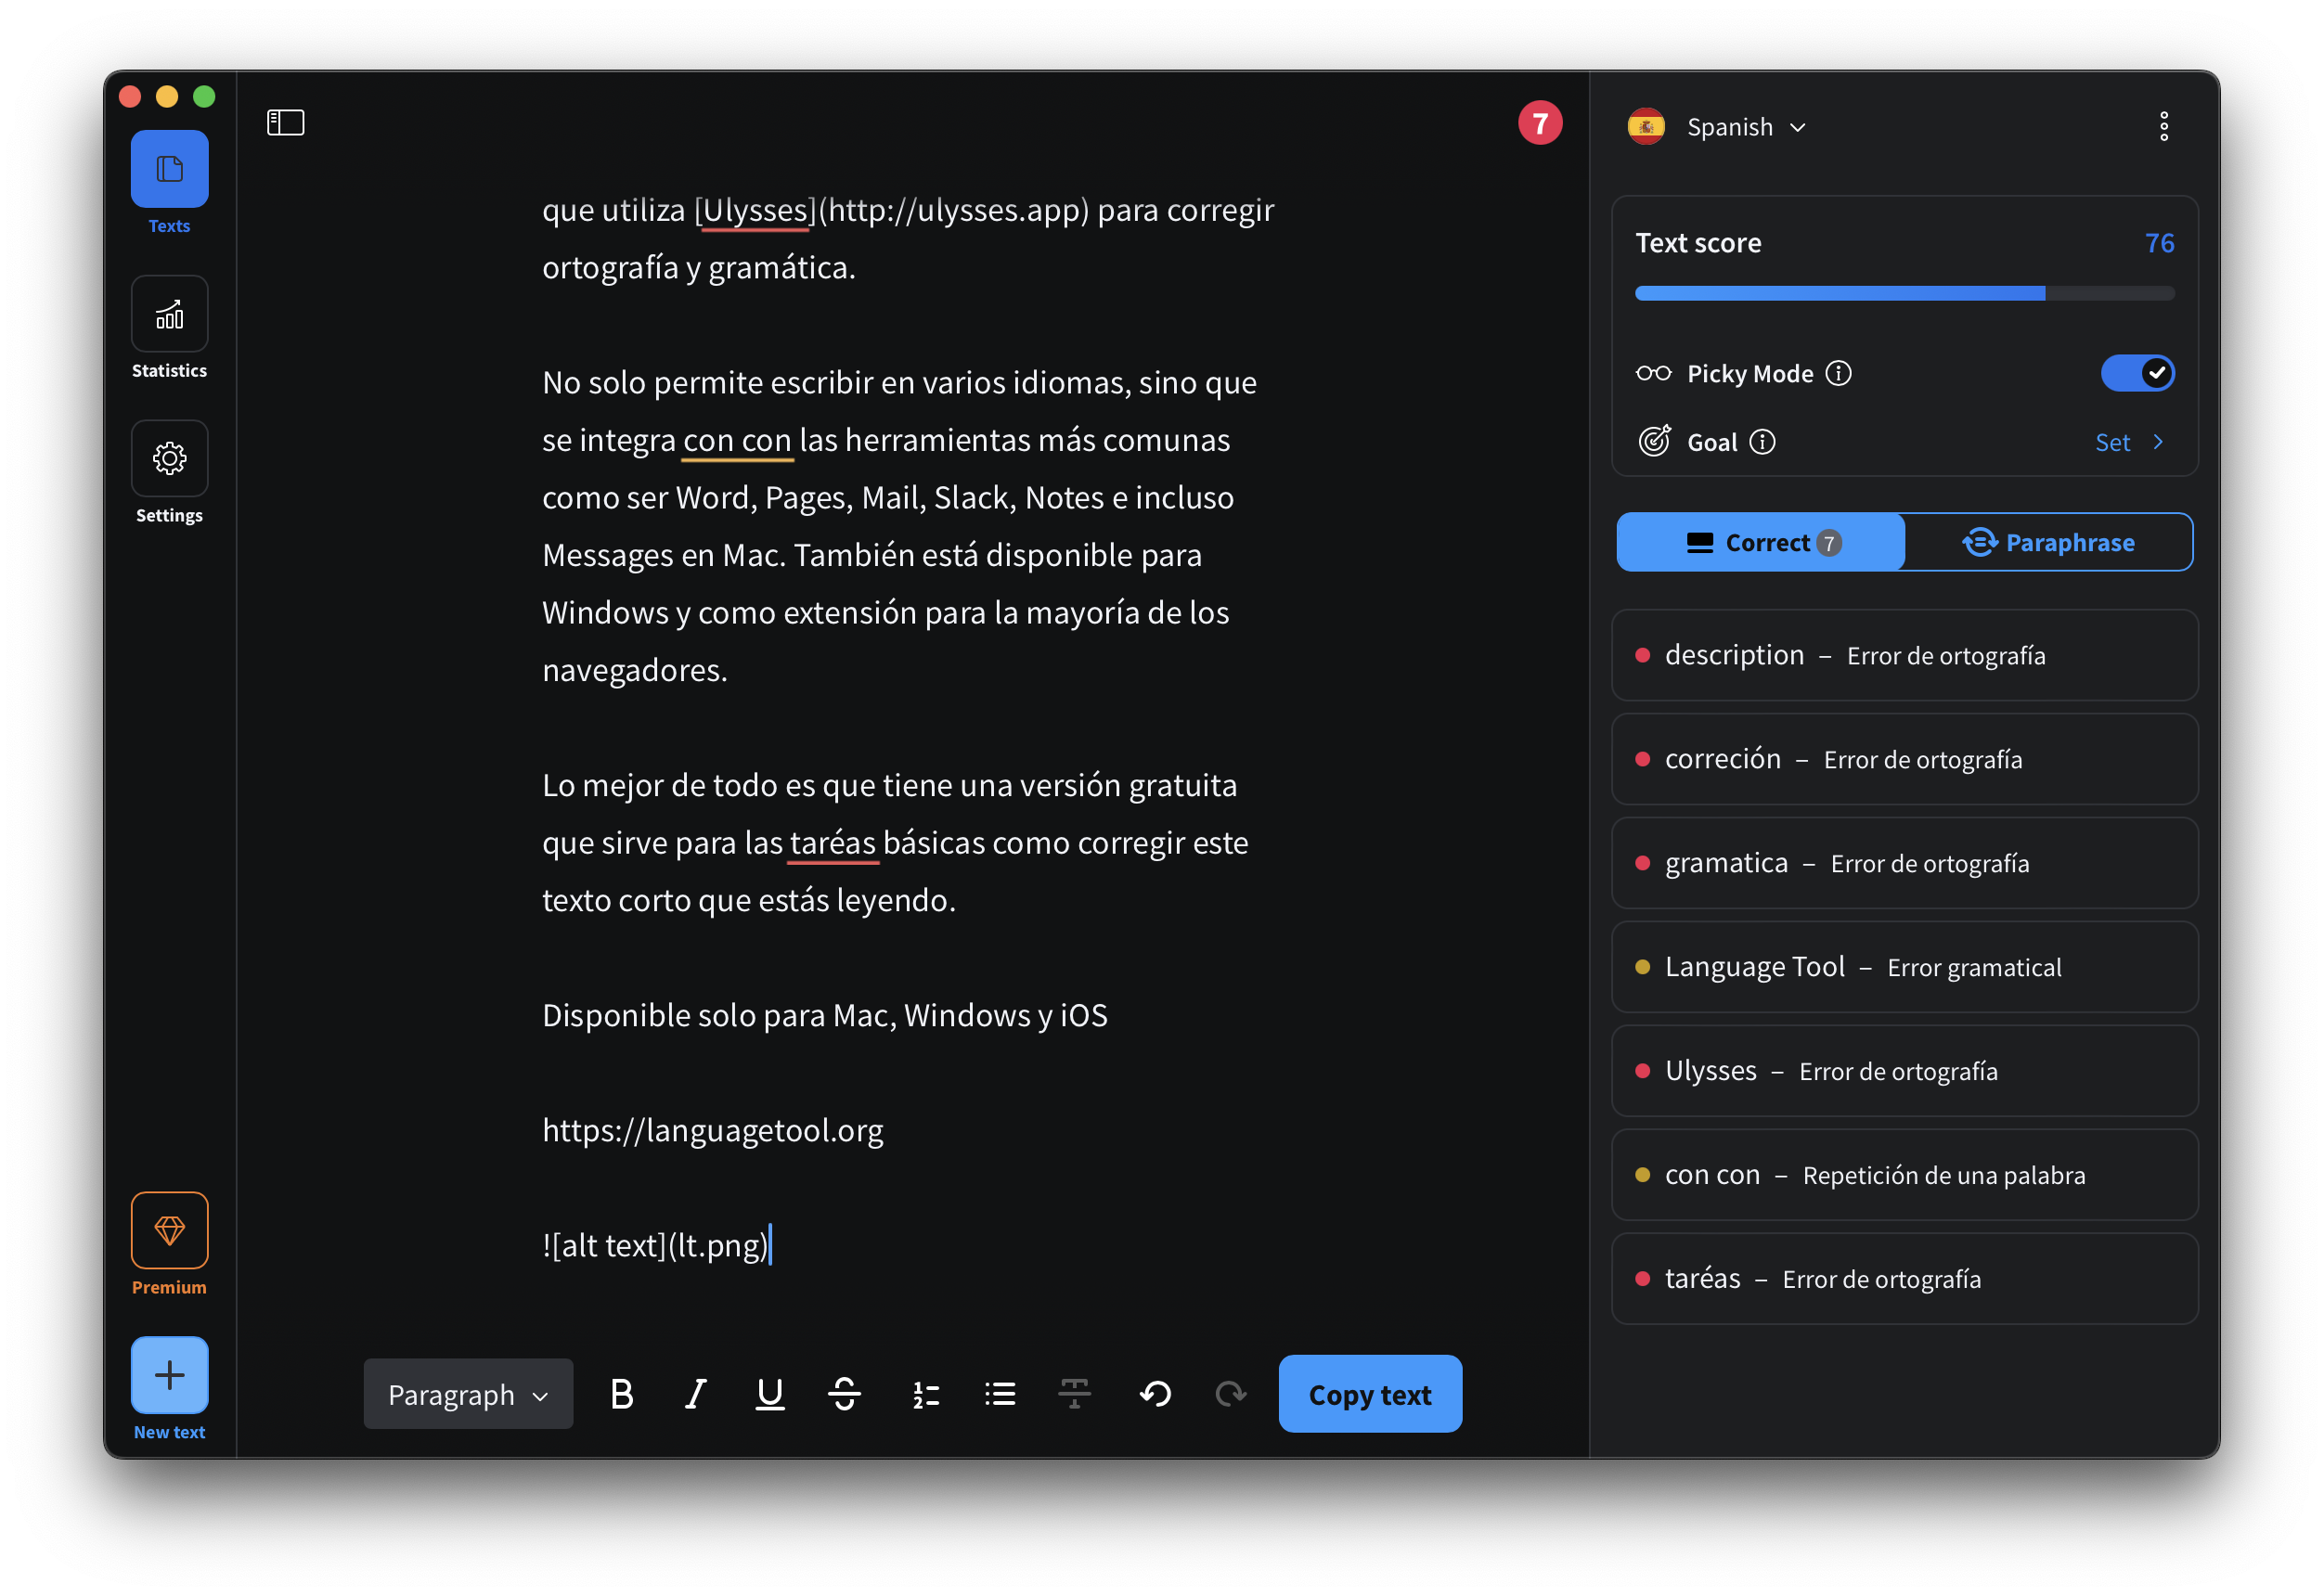Undo the last edit
Viewport: 2324px width, 1596px height.
coord(1155,1393)
